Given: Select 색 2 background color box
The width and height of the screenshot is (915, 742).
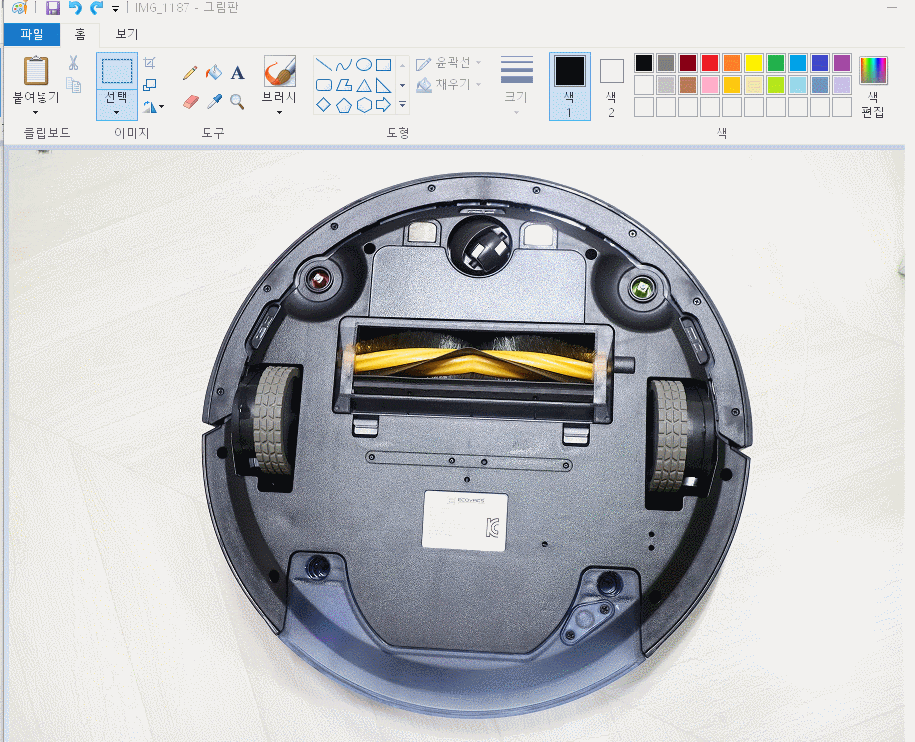Looking at the screenshot, I should pos(612,86).
